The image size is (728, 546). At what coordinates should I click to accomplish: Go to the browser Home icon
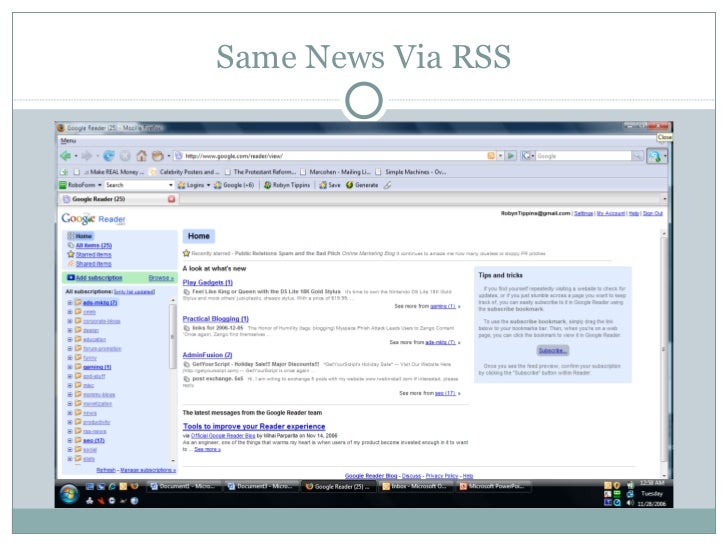[x=142, y=156]
